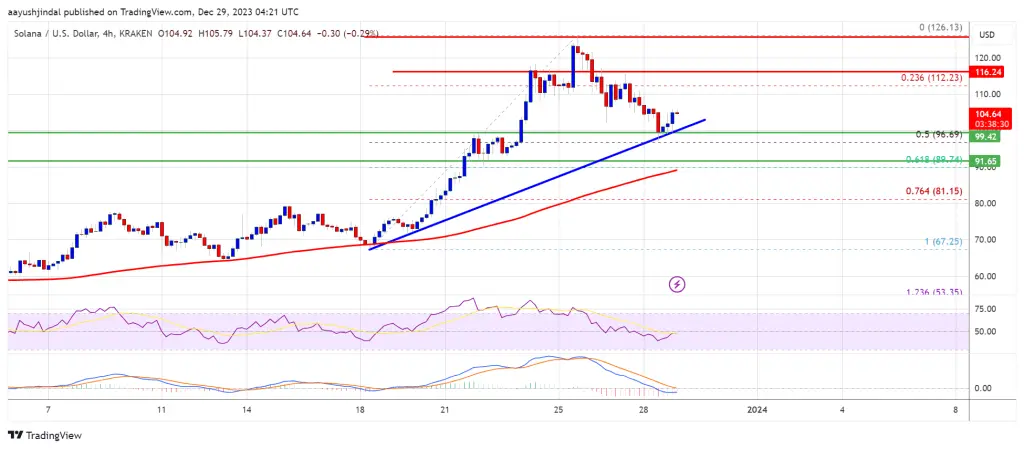1024x449 pixels.
Task: Click the purple lightning bolt event icon
Action: click(678, 284)
